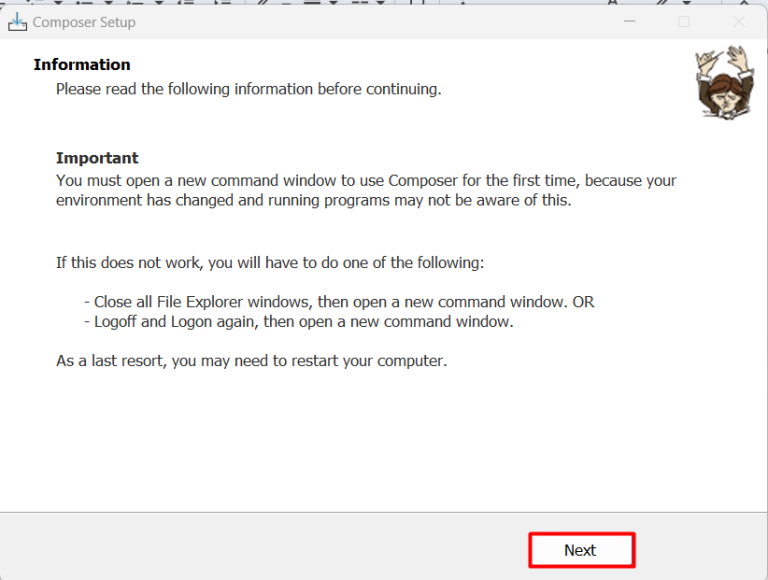
Task: Click the Composer conductor logo image
Action: coord(724,82)
